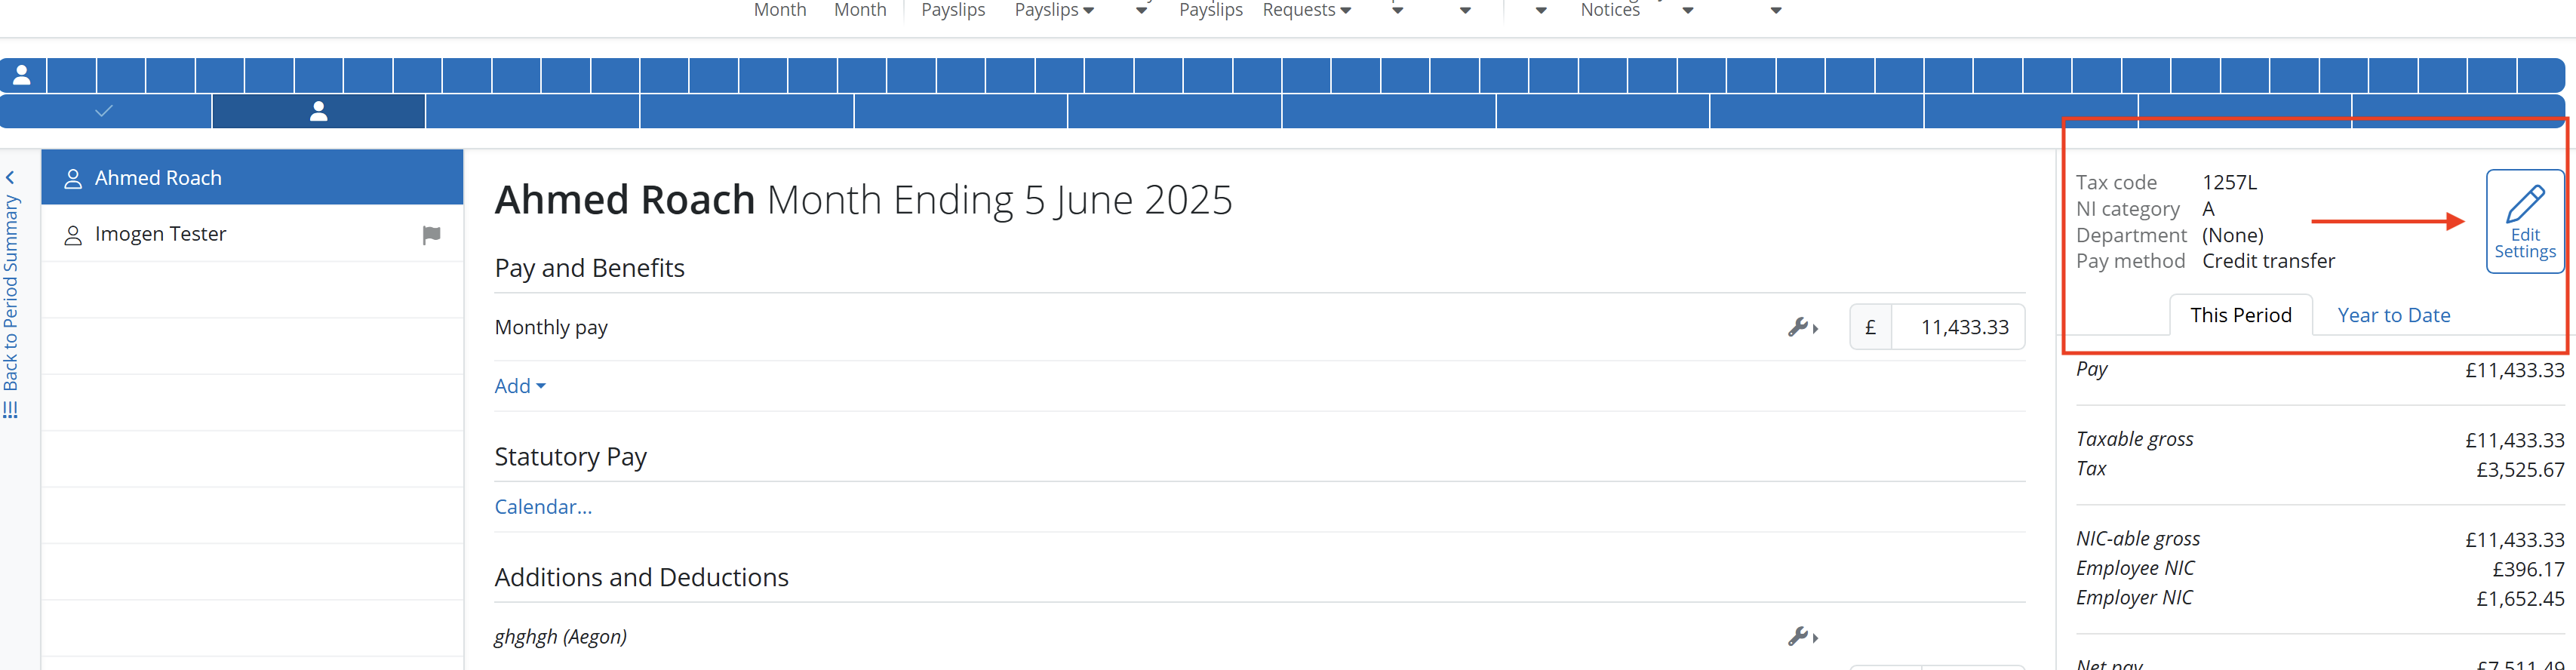This screenshot has height=670, width=2576.
Task: Click the Edit Settings pencil button
Action: coord(2525,222)
